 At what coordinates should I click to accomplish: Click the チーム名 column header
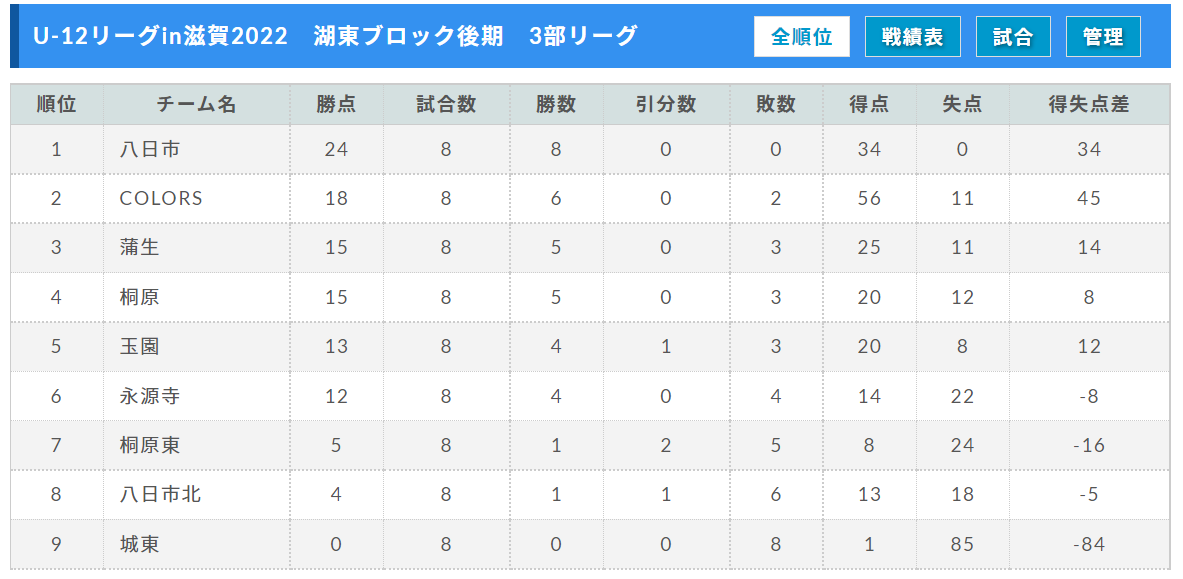click(x=197, y=104)
